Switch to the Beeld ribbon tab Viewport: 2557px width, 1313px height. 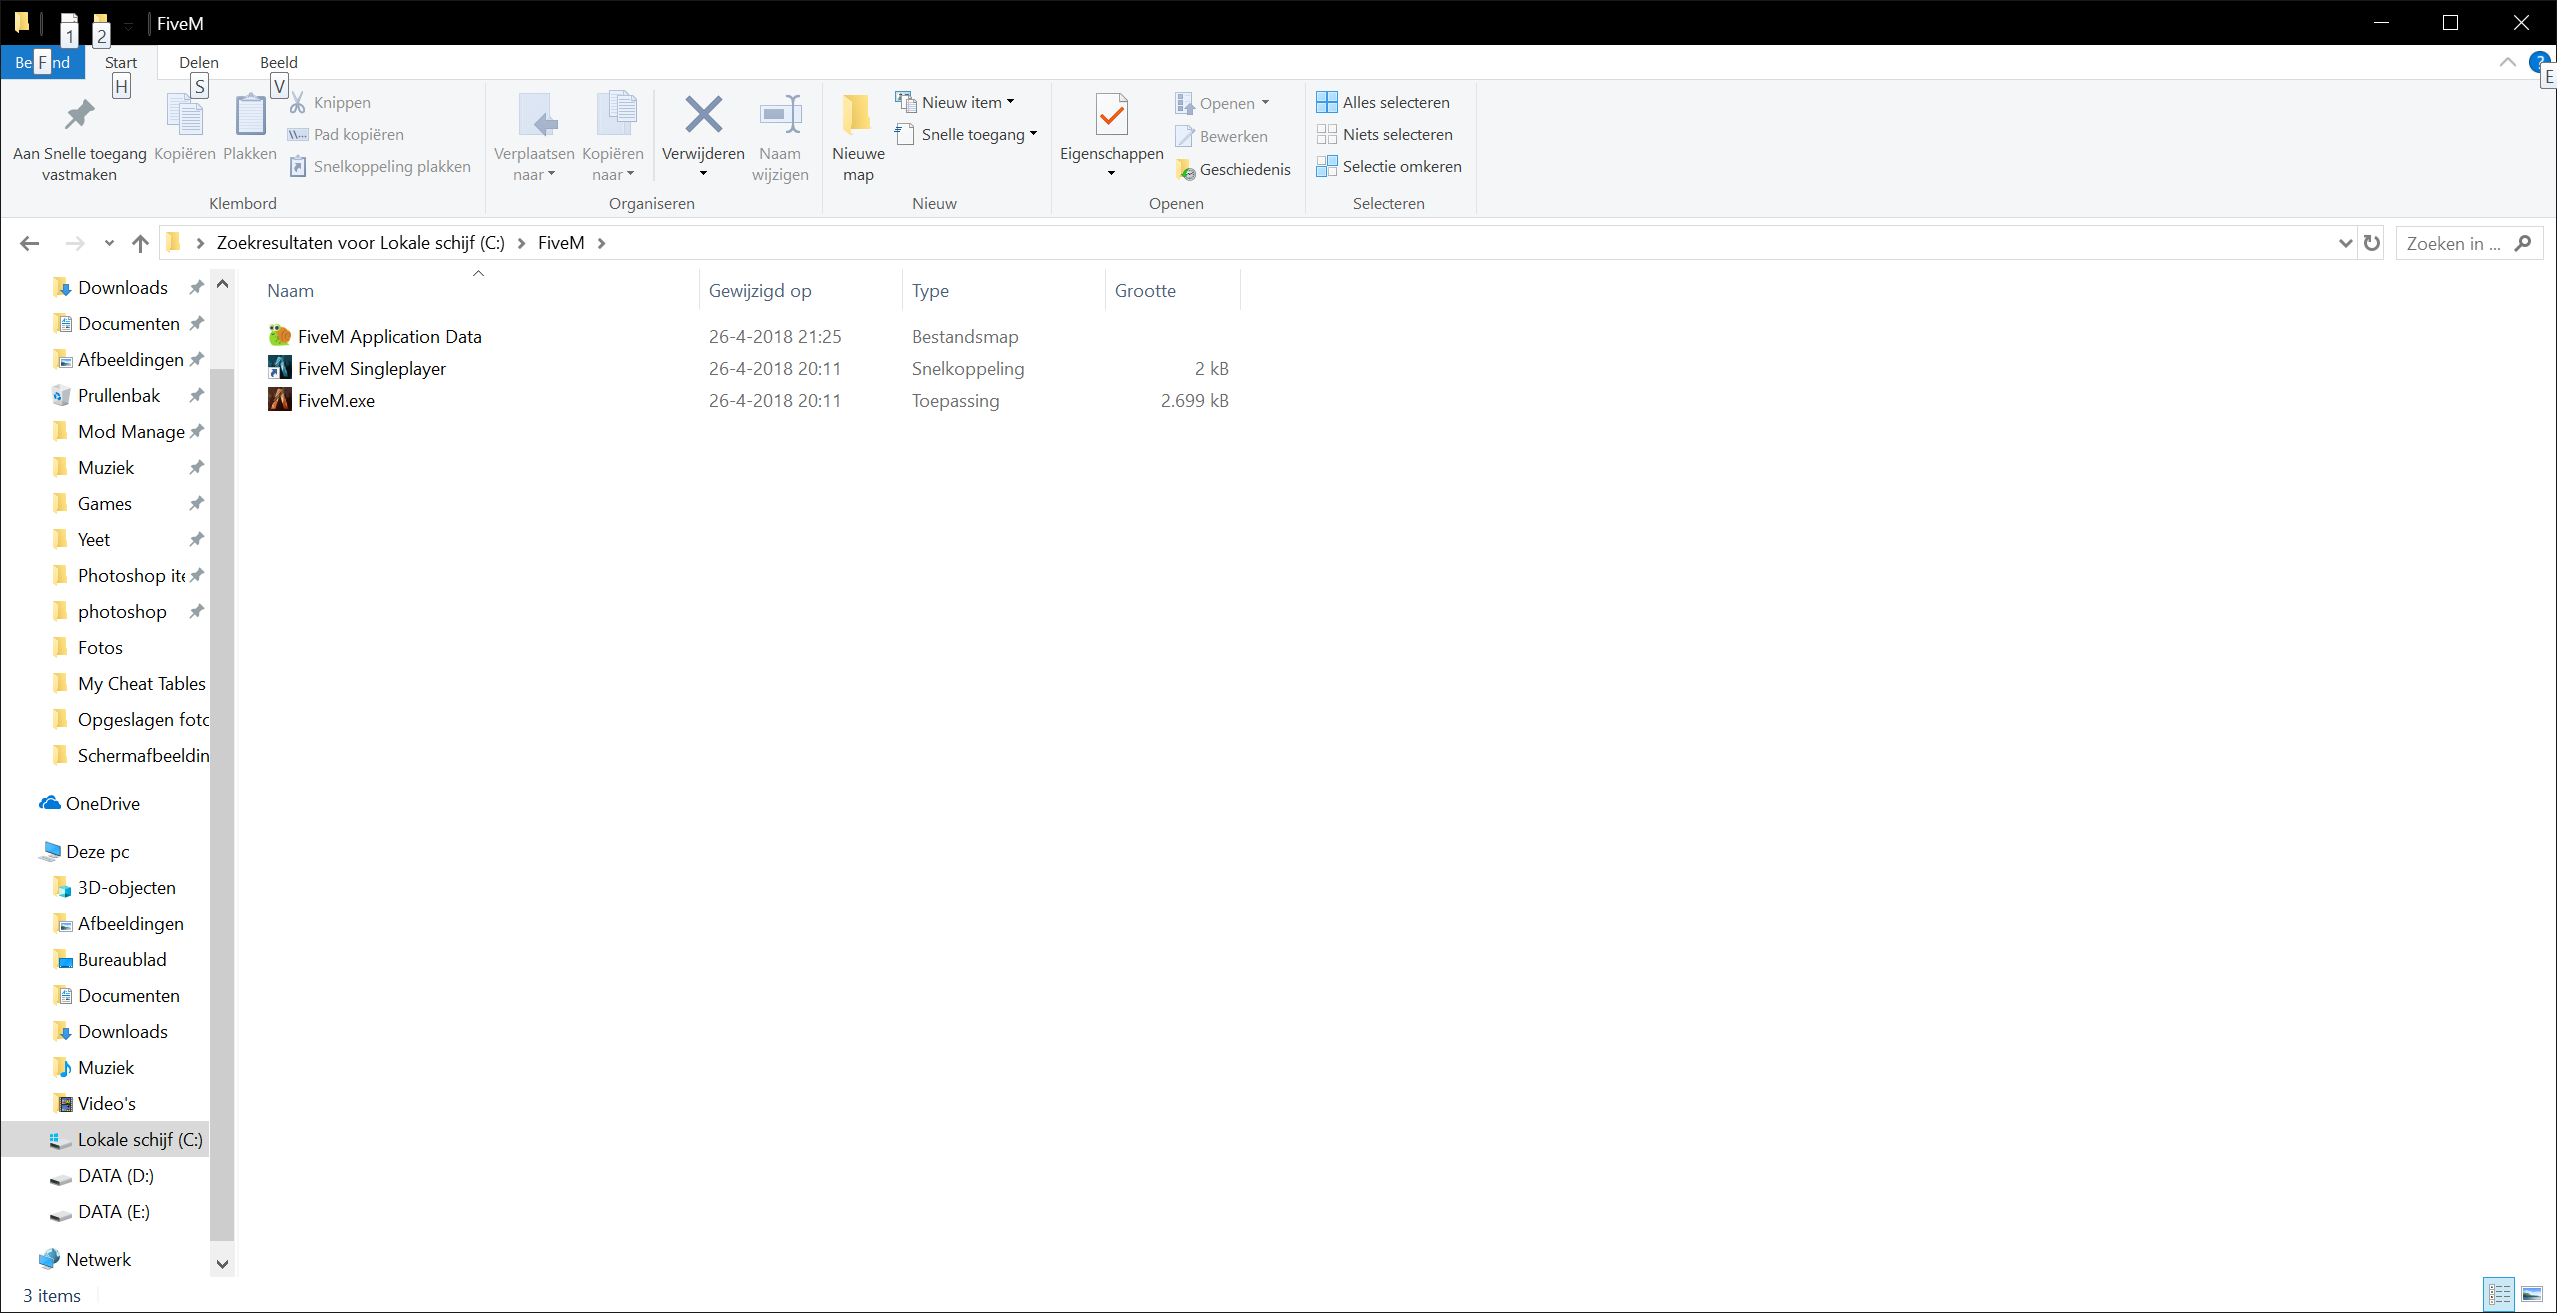point(278,62)
